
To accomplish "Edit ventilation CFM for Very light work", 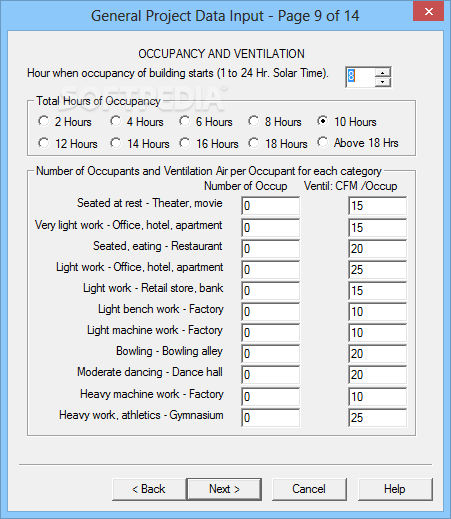I will coord(377,228).
